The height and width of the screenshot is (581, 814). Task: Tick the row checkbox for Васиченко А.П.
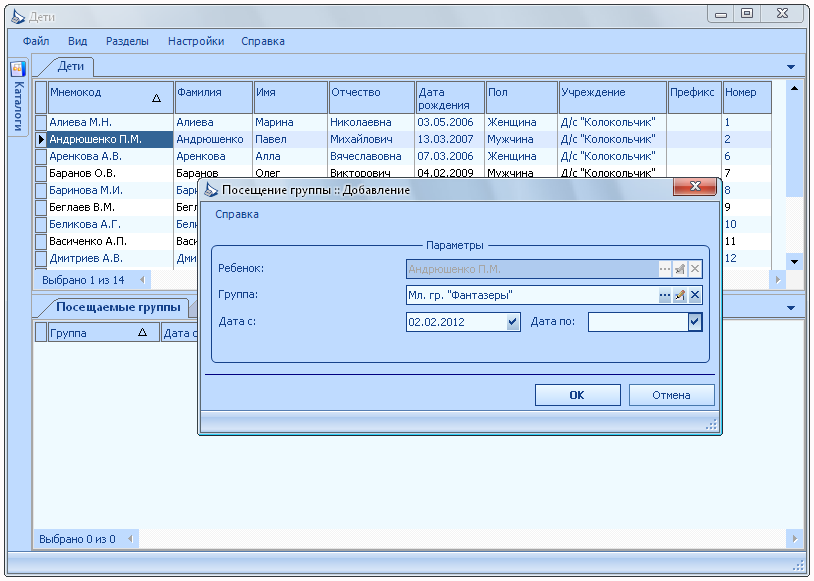pyautogui.click(x=41, y=241)
